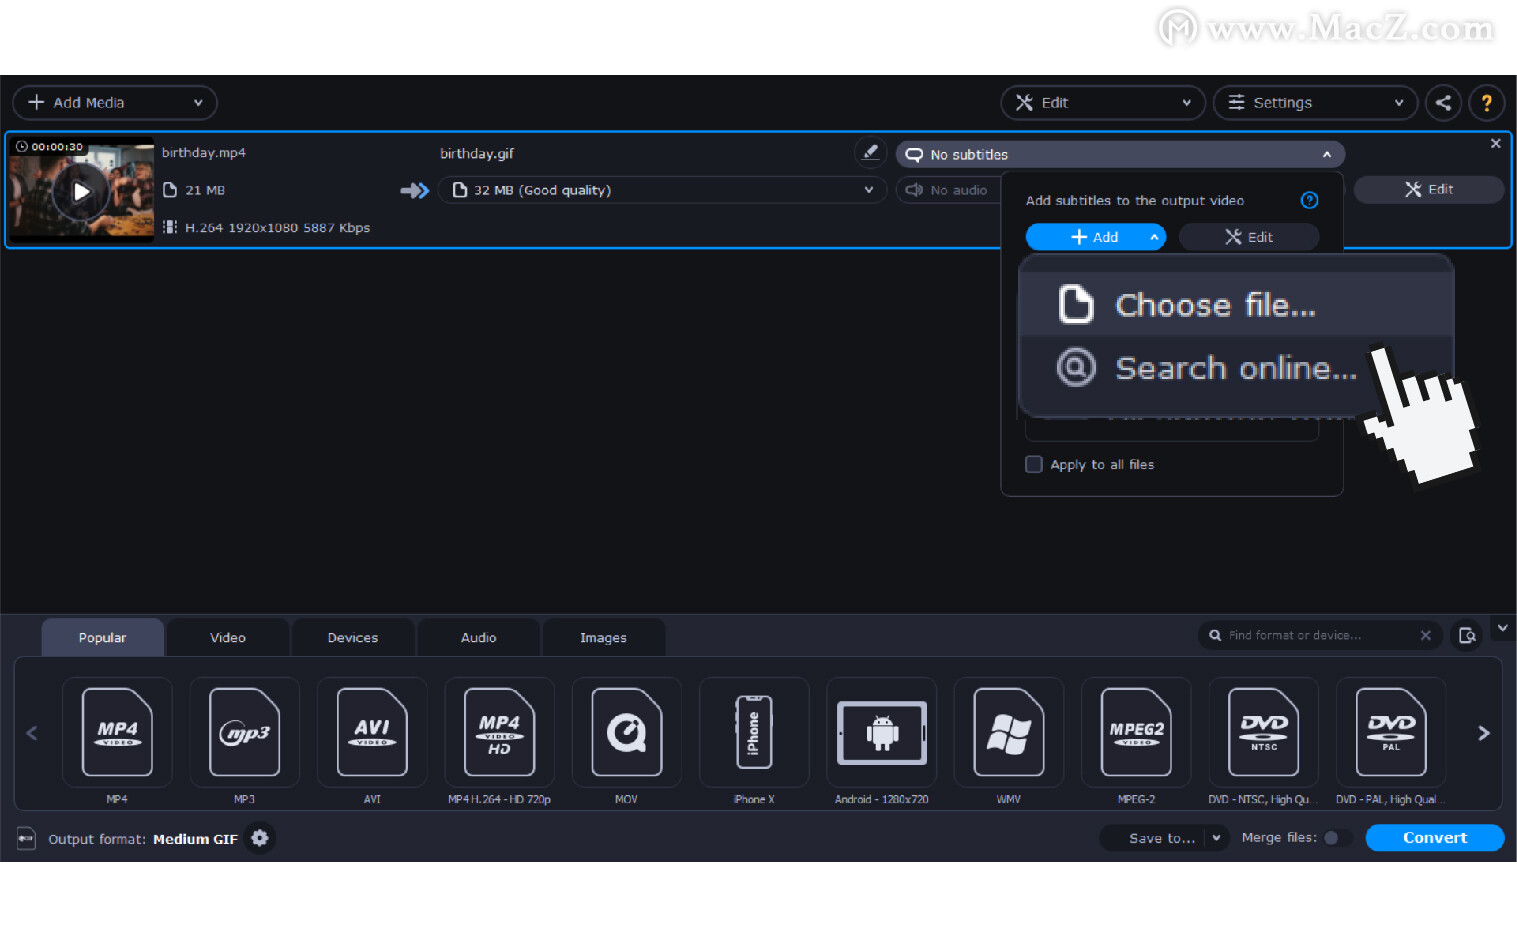Click output format icon at bottom left
1517x938 pixels.
click(x=26, y=838)
